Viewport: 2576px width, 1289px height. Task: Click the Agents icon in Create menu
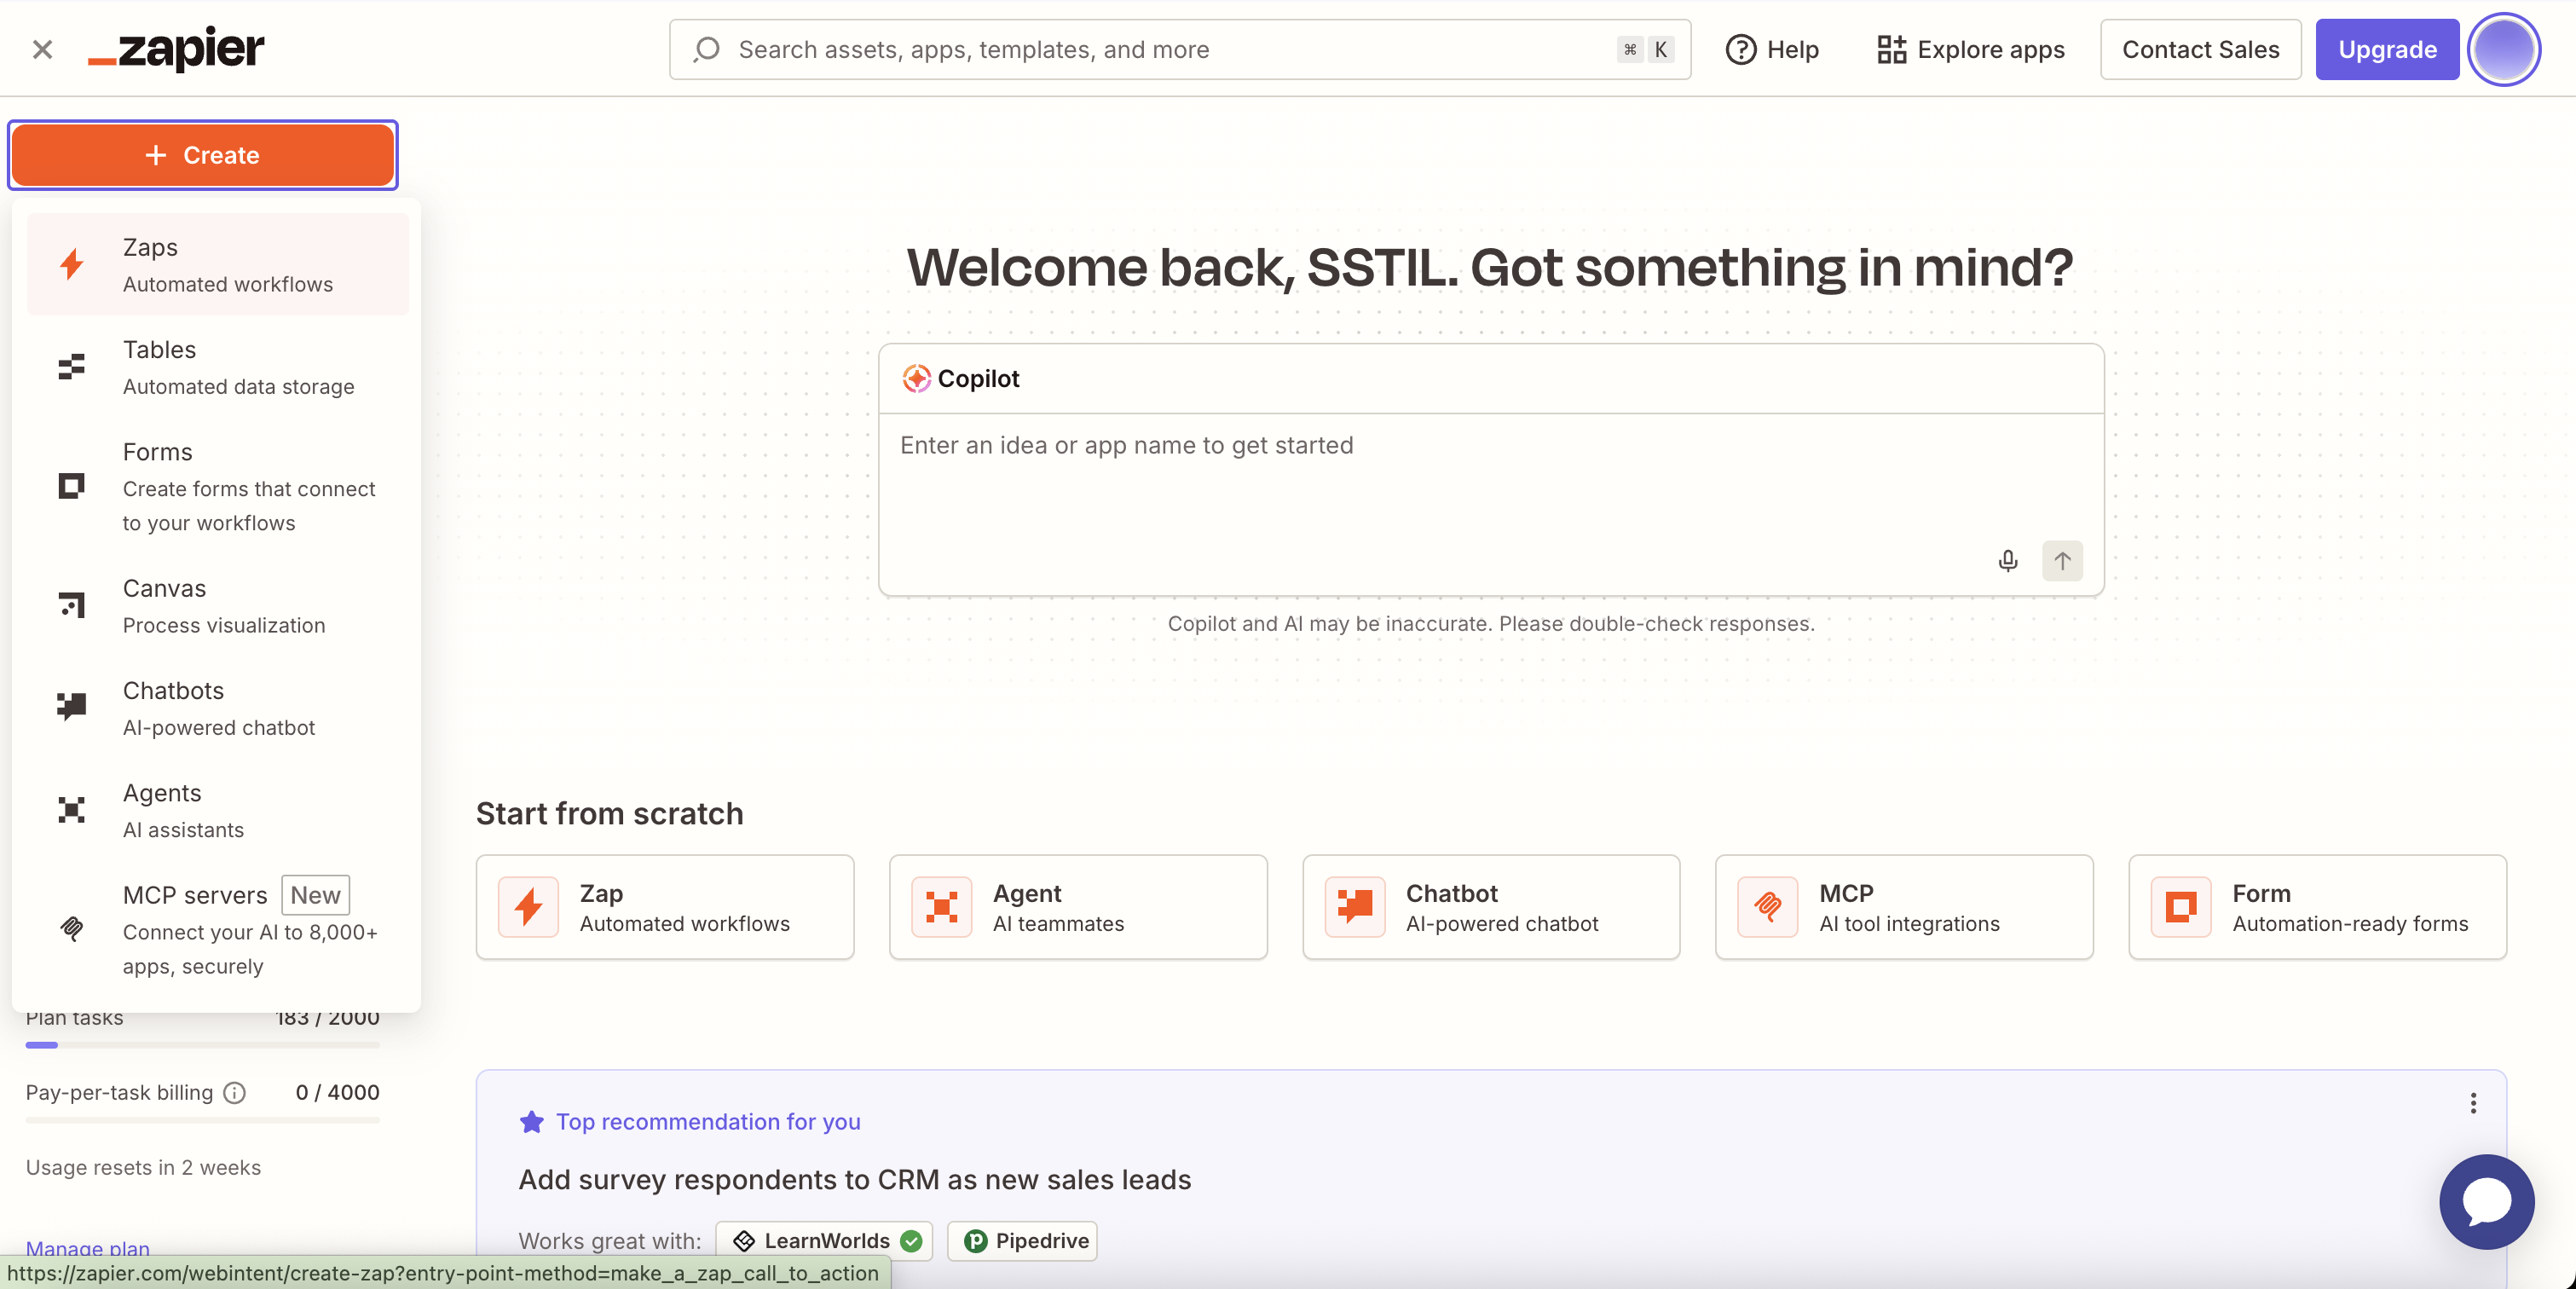tap(71, 810)
